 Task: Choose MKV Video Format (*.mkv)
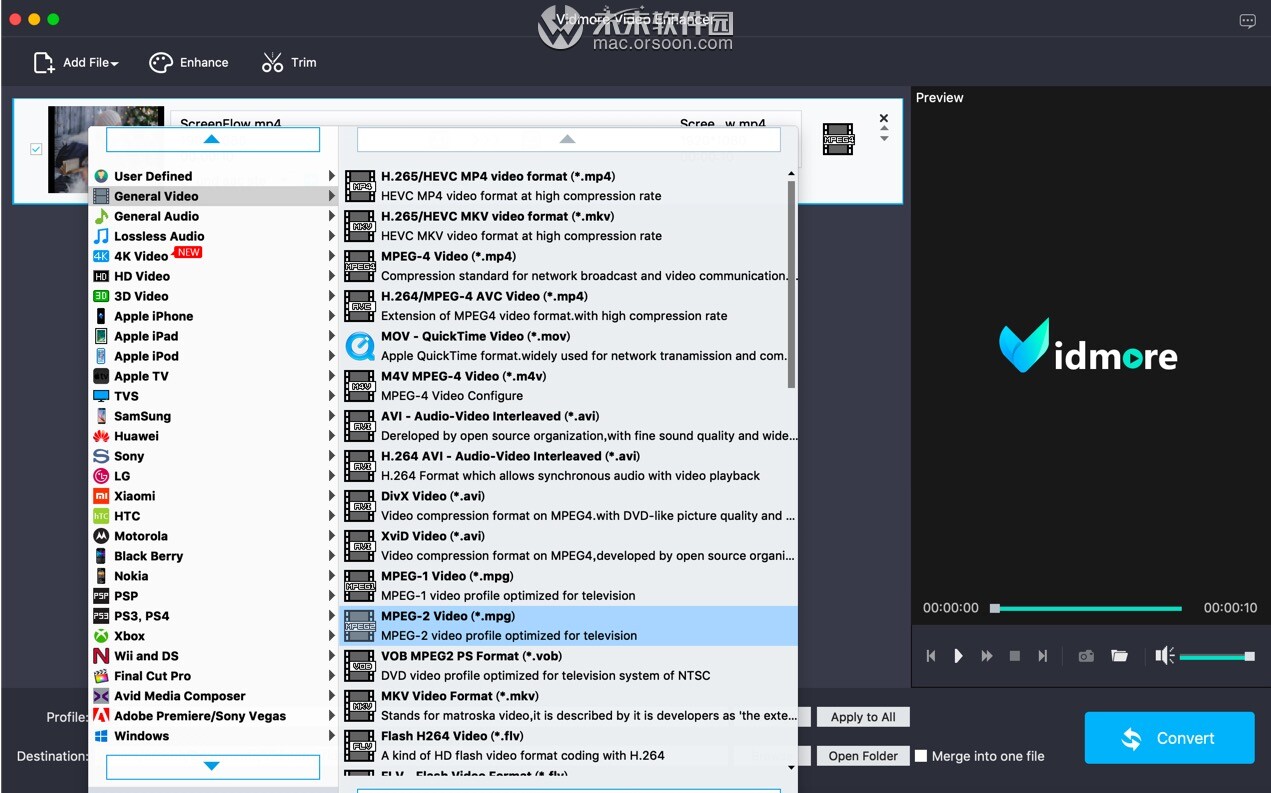click(568, 706)
